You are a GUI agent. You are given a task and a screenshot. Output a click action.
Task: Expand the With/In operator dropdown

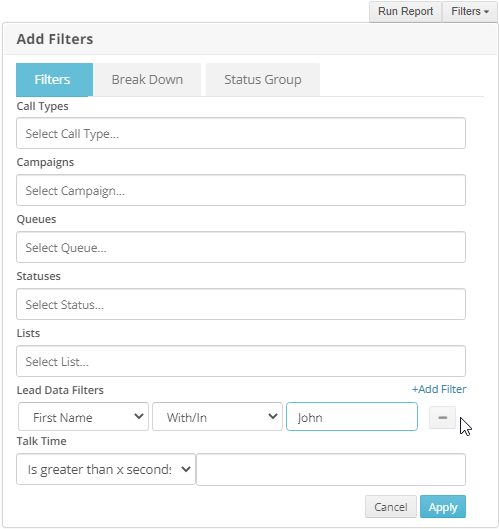[x=217, y=417]
